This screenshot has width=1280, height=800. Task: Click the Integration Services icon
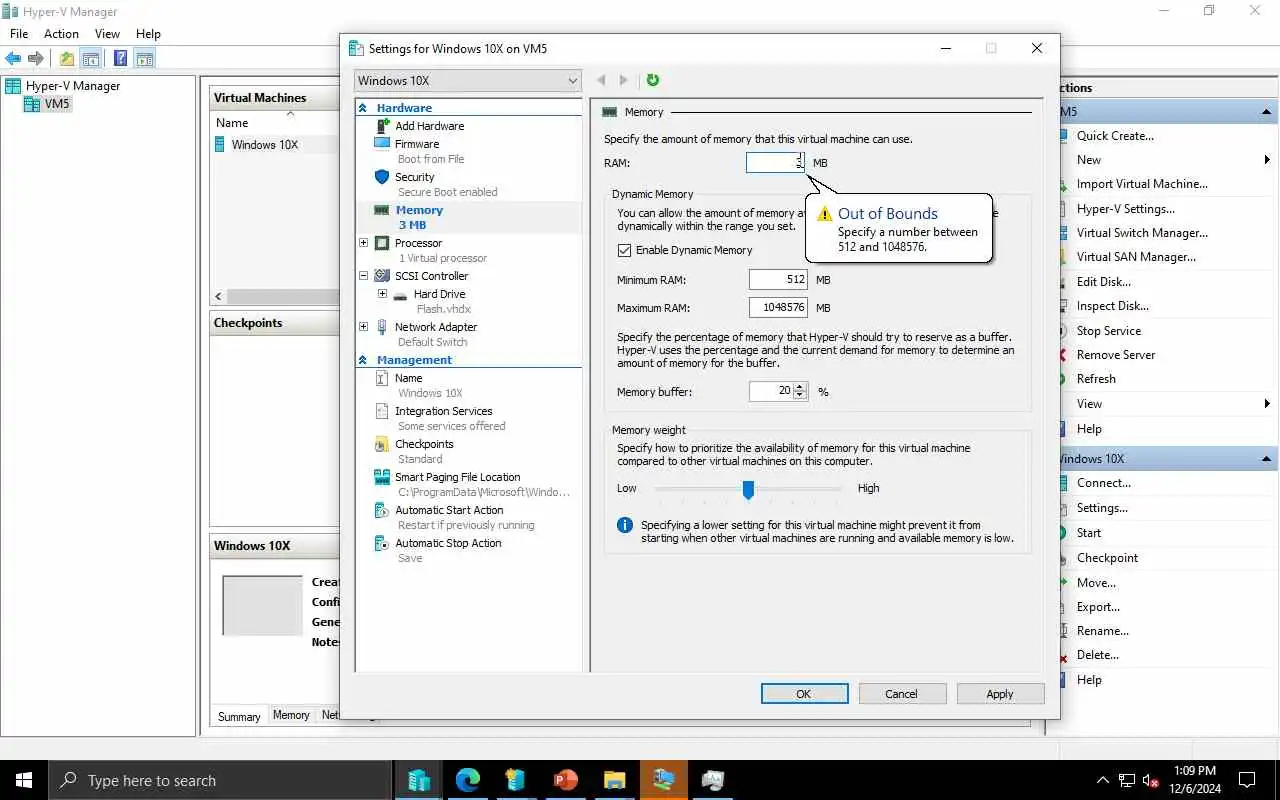coord(382,411)
